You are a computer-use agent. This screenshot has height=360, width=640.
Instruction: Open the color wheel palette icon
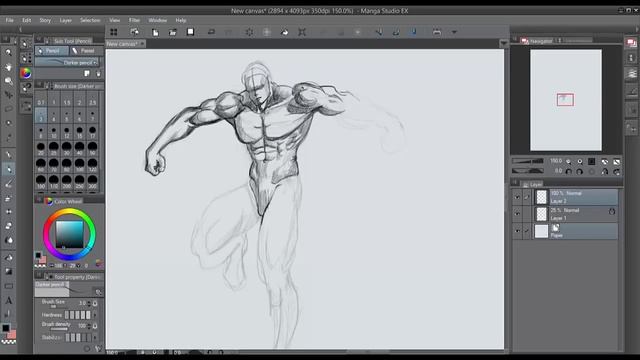tap(26, 73)
